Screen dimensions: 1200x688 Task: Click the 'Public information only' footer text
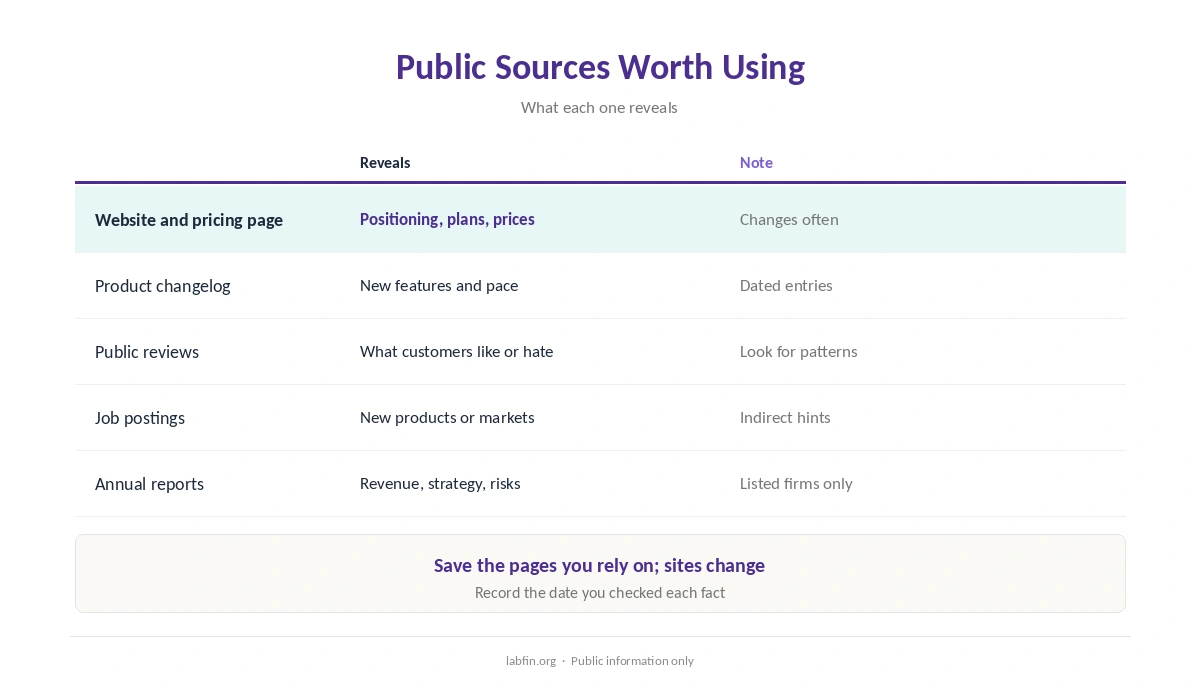(x=632, y=660)
